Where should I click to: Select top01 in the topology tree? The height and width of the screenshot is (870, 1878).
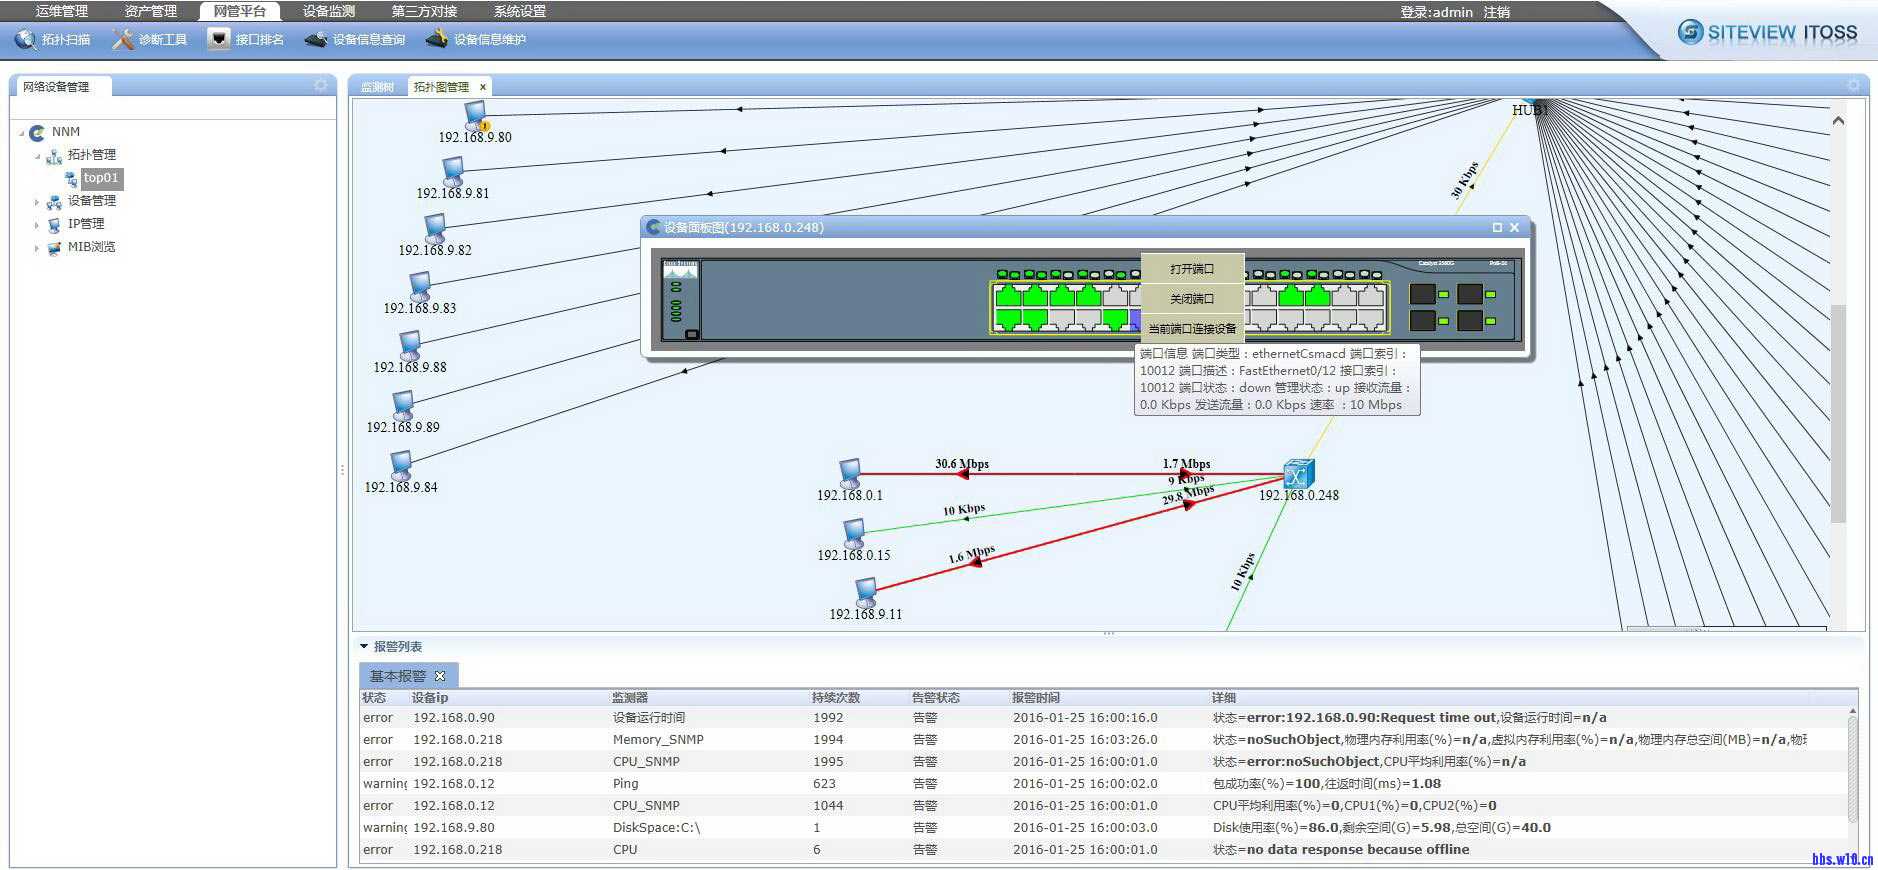tap(101, 178)
